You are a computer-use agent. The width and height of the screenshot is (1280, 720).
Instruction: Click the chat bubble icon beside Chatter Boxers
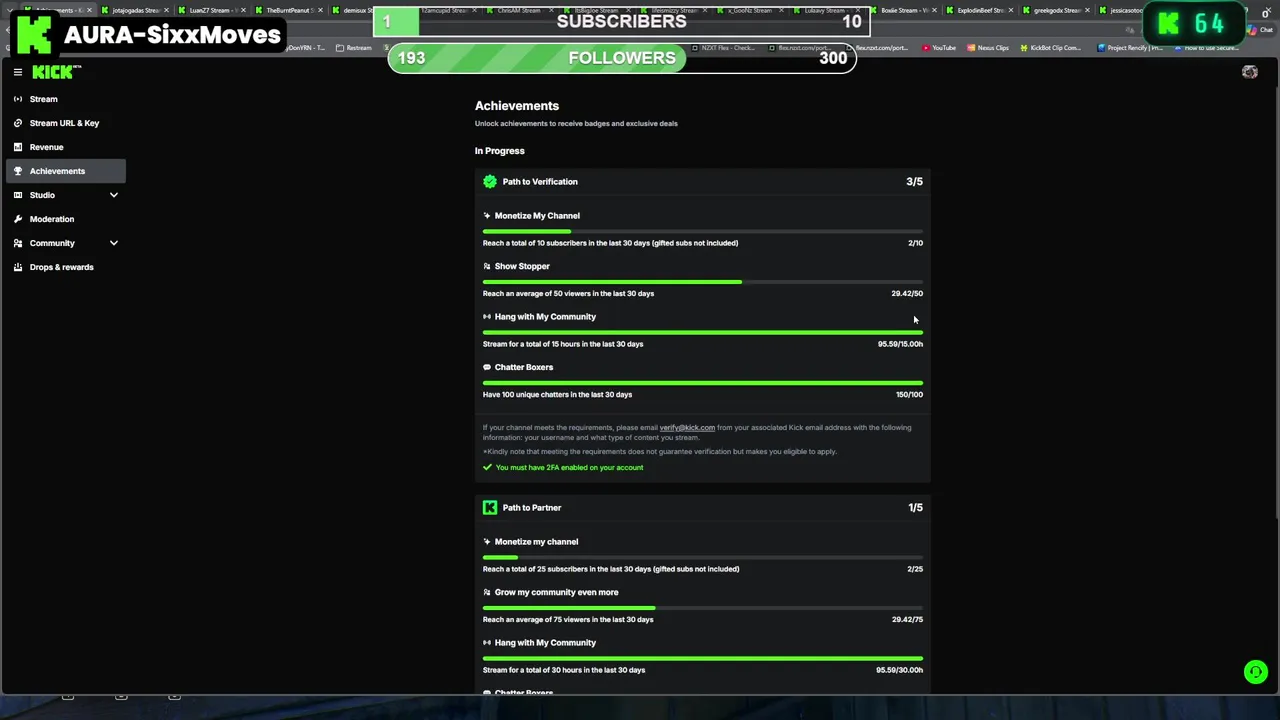pyautogui.click(x=487, y=367)
